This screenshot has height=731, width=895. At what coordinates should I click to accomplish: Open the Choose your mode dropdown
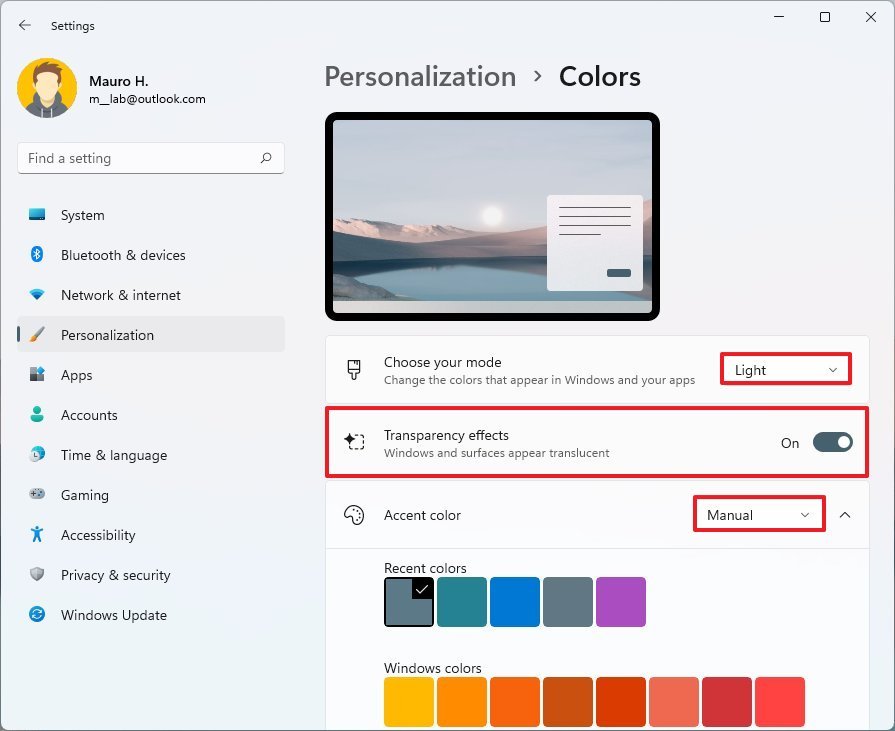pos(785,369)
